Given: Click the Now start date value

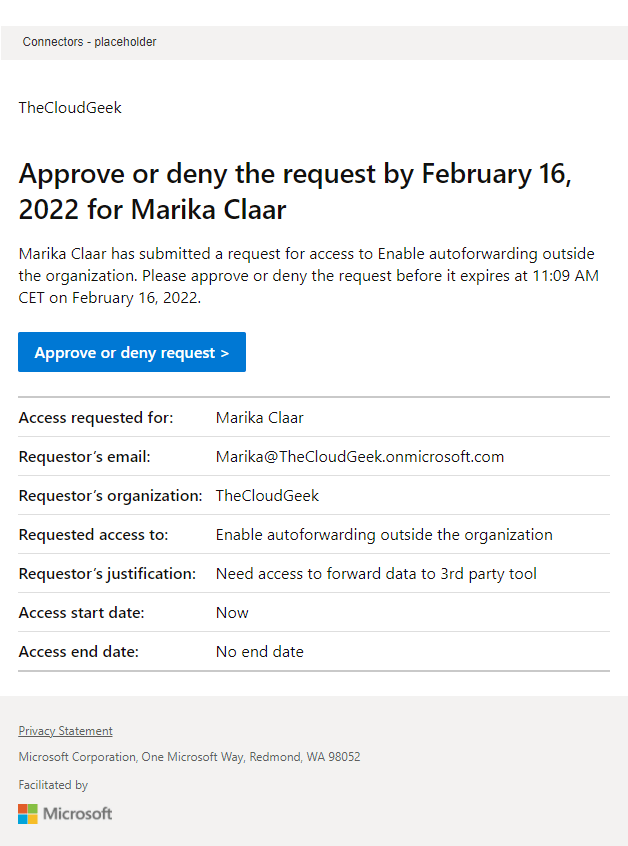Looking at the screenshot, I should (232, 613).
